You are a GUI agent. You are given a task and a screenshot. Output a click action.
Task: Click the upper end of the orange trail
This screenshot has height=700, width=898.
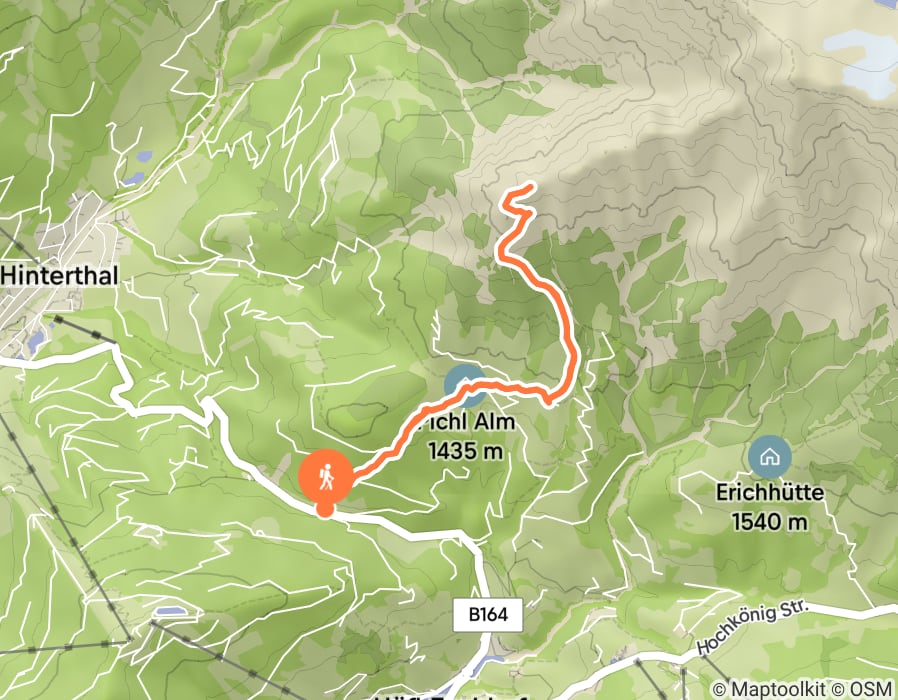(530, 186)
